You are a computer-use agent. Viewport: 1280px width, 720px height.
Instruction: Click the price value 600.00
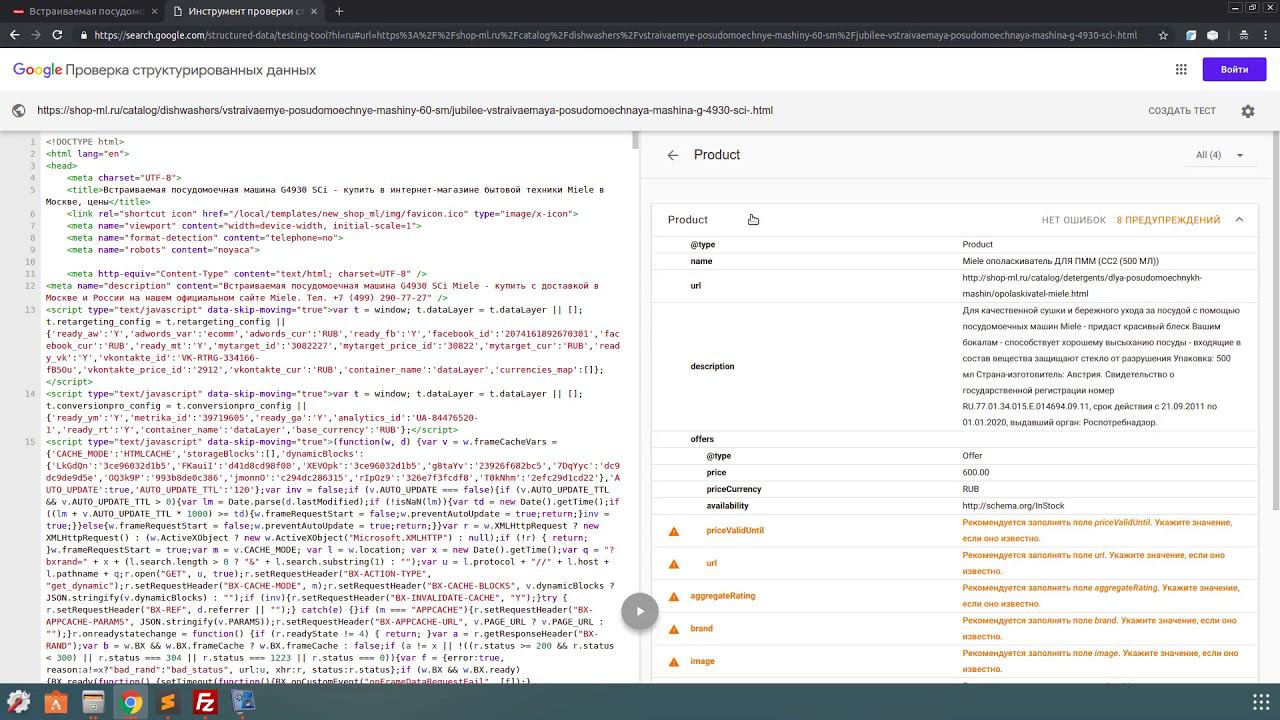click(x=975, y=473)
